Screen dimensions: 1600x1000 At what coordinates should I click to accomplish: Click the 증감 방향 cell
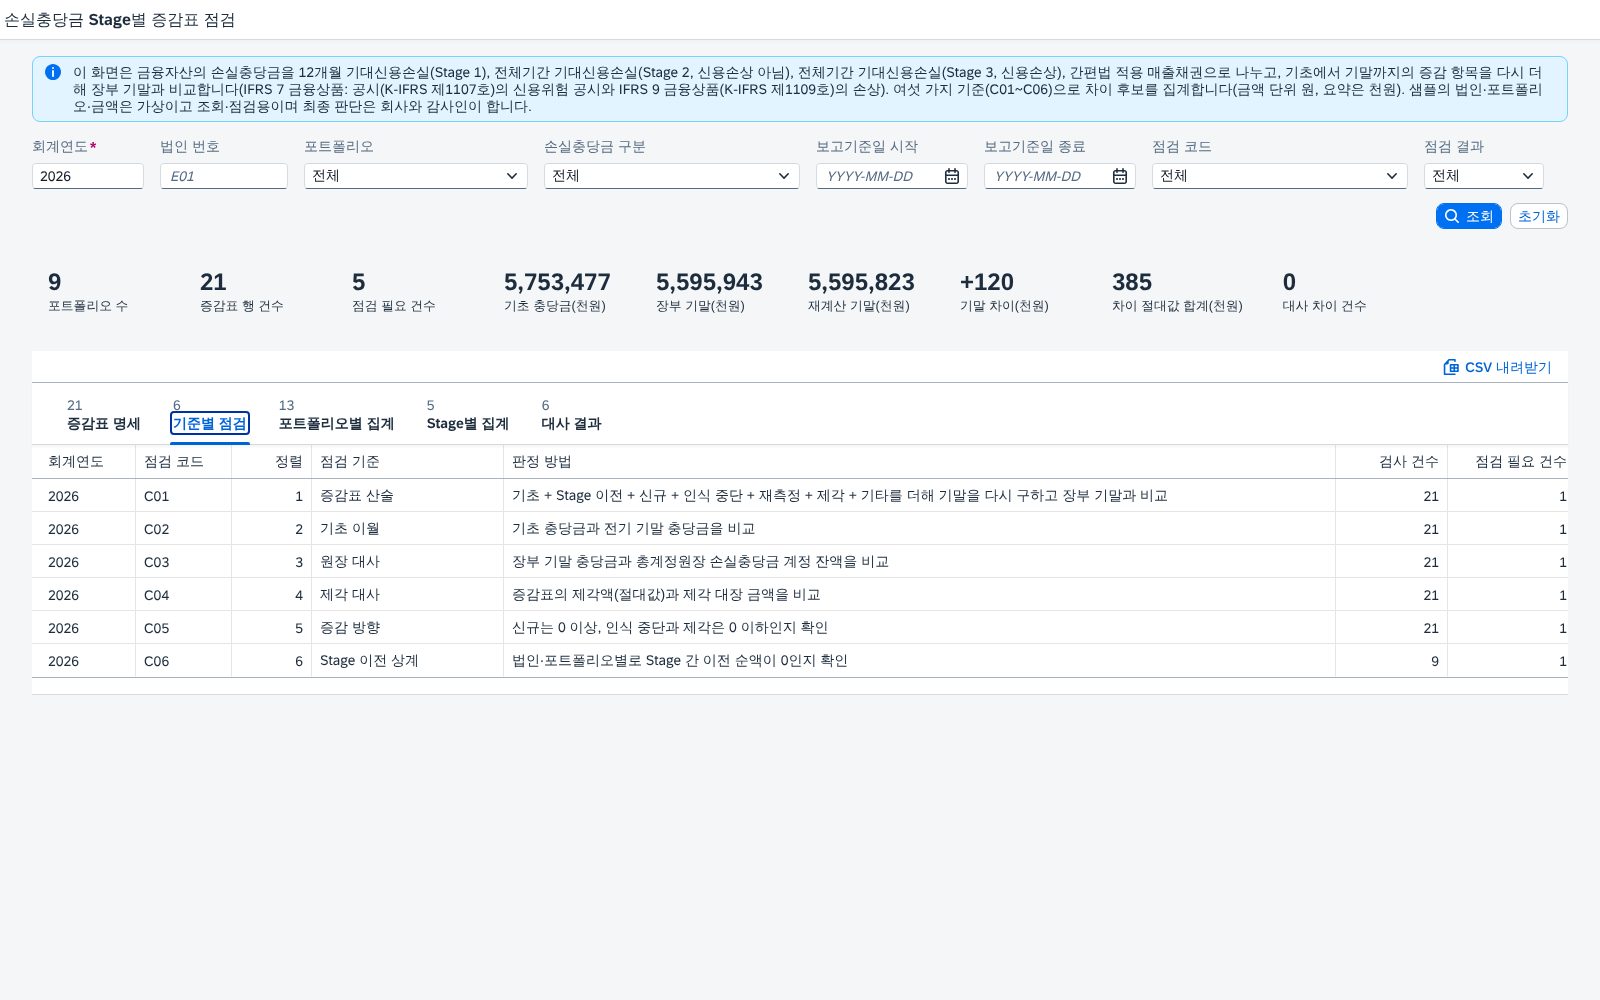point(407,628)
